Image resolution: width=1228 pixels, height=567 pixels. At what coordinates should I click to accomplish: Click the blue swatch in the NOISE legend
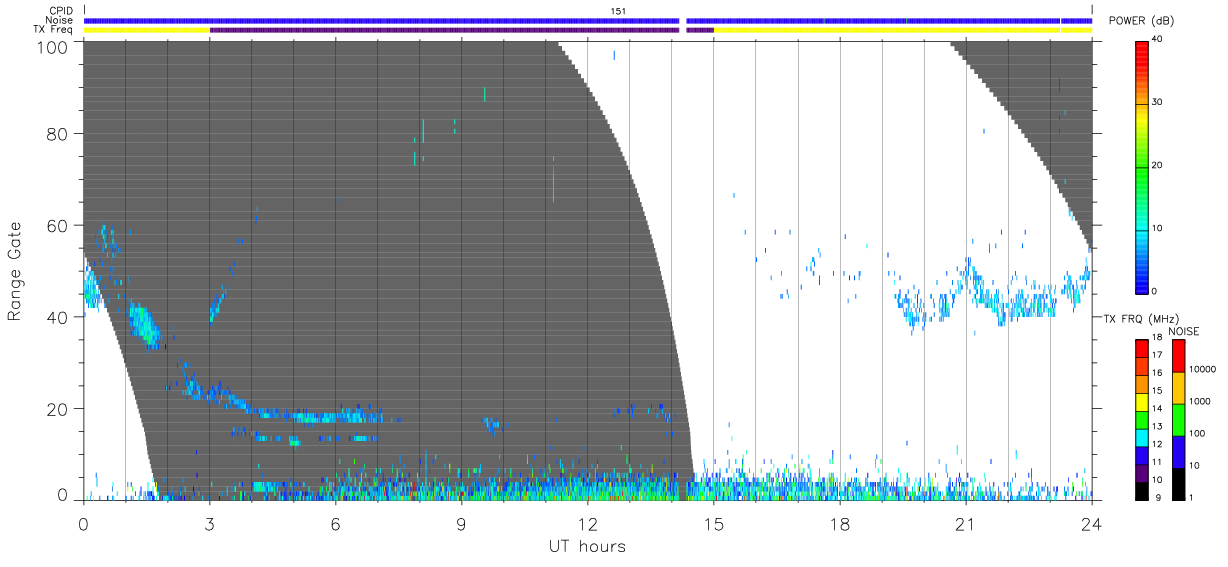pos(1177,452)
